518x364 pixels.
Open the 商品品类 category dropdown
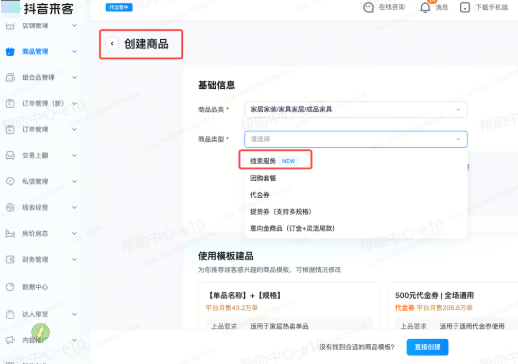[x=356, y=109]
